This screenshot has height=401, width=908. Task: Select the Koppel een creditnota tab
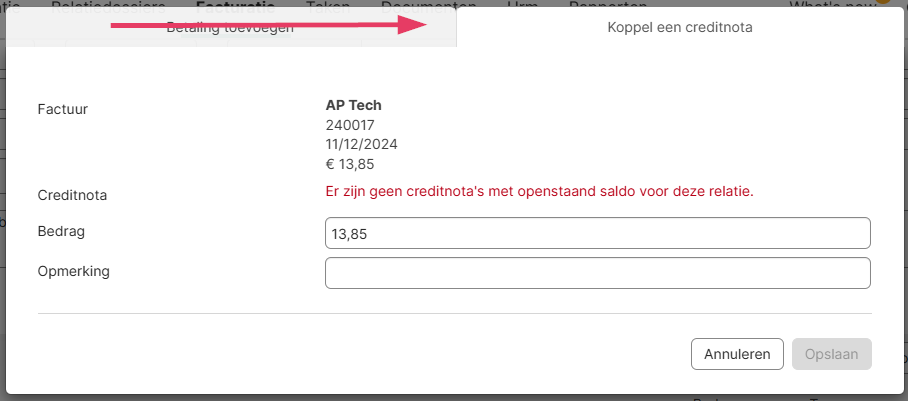tap(680, 28)
